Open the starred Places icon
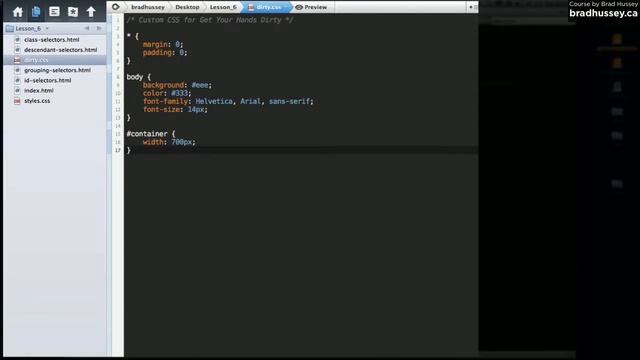Screen dimensions: 640x360 [x=73, y=12]
